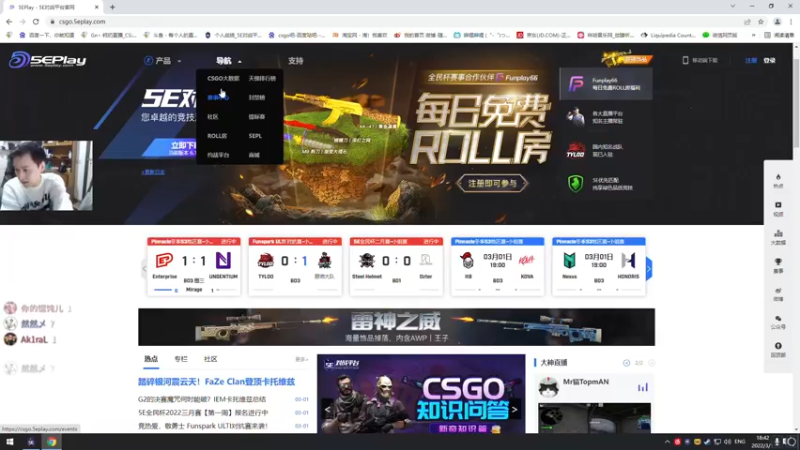Switch to the 社区 news tab
Viewport: 800px width, 450px height.
210,359
